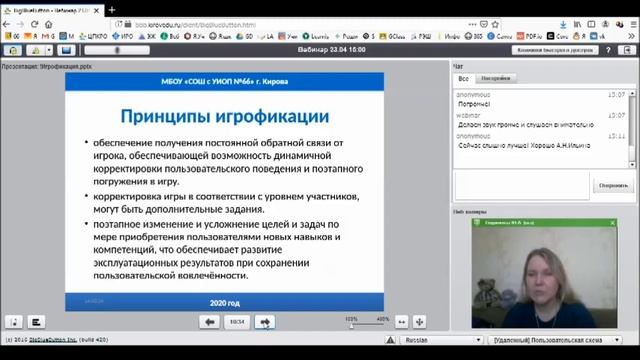
Task: Open a new browser tab
Action: 112,9
